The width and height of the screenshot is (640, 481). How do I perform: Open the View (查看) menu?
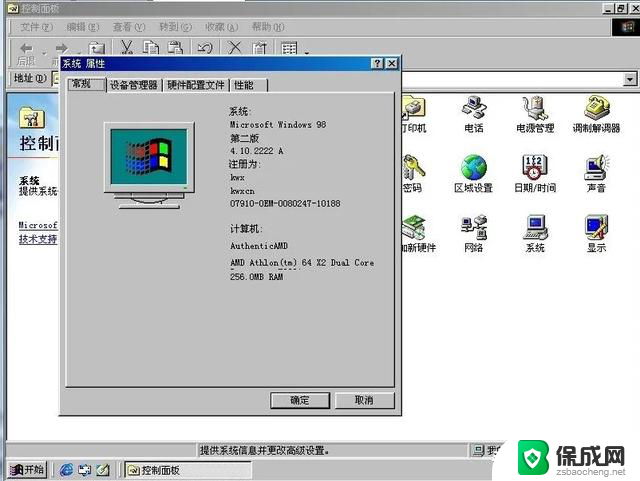tap(129, 27)
